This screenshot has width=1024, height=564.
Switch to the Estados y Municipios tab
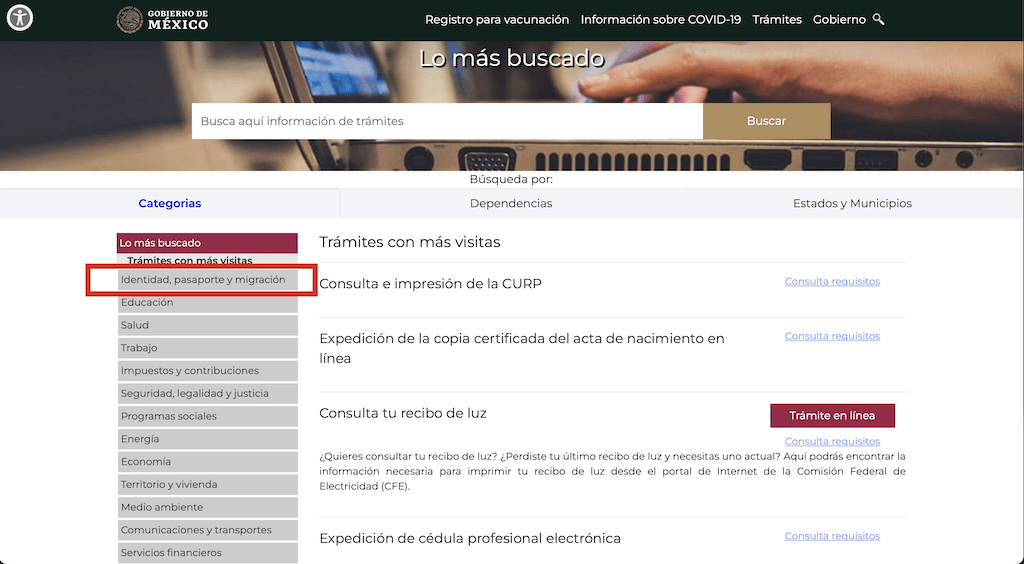point(852,204)
